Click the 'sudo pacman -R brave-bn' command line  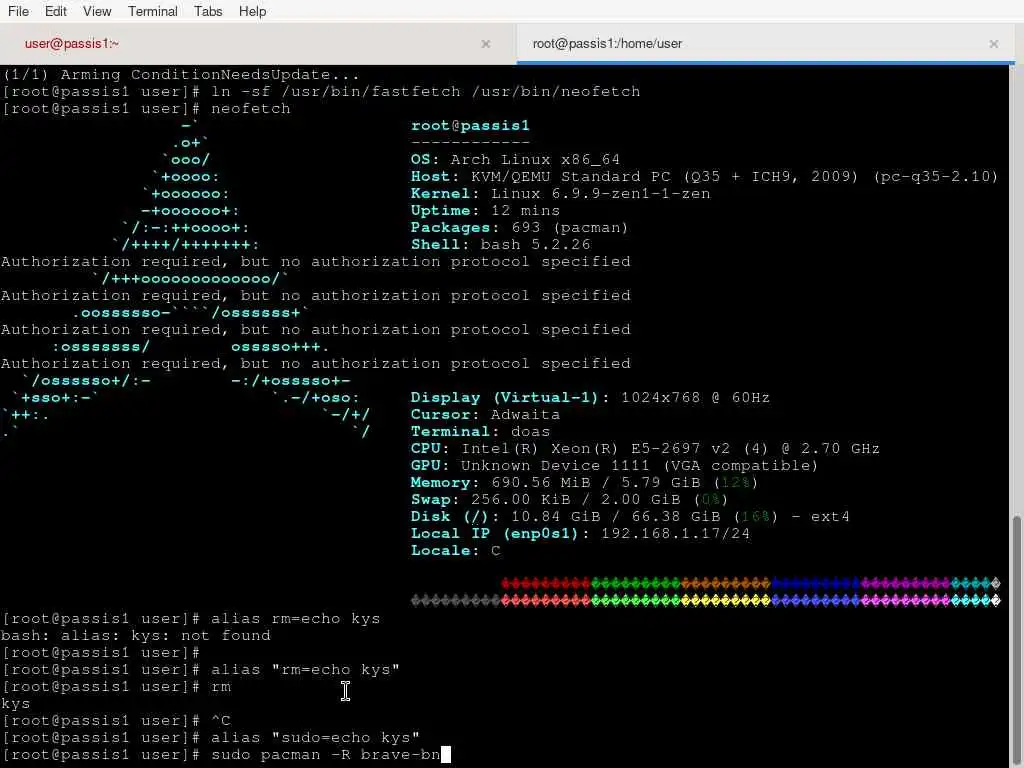(225, 754)
